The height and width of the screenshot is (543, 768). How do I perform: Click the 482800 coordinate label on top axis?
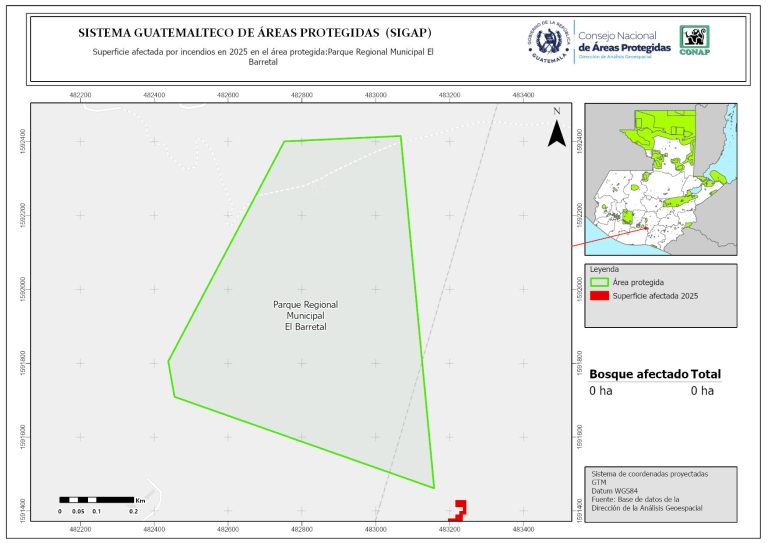tap(303, 95)
